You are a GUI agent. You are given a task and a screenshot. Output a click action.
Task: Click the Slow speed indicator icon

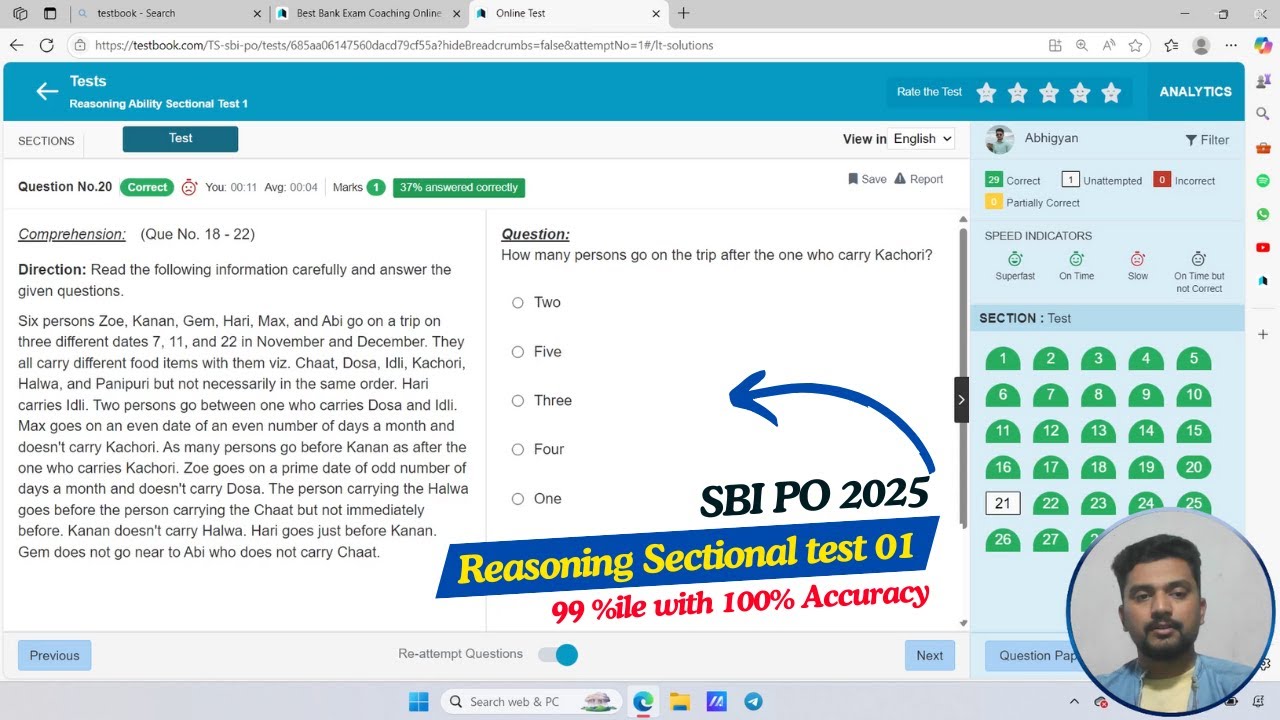(1138, 260)
